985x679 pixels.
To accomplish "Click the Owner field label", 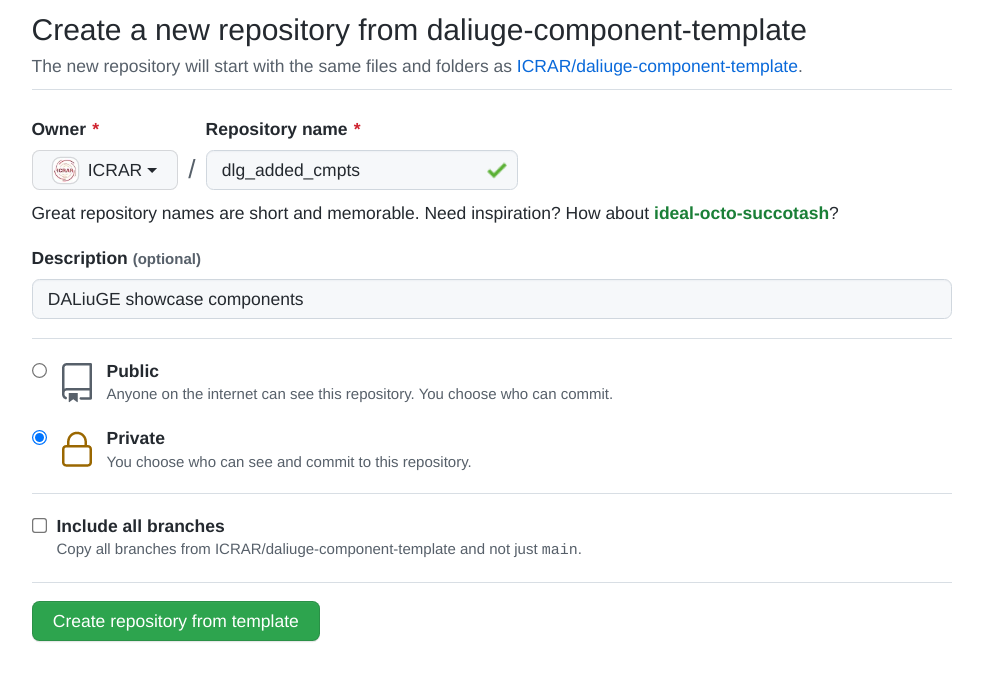I will 58,129.
